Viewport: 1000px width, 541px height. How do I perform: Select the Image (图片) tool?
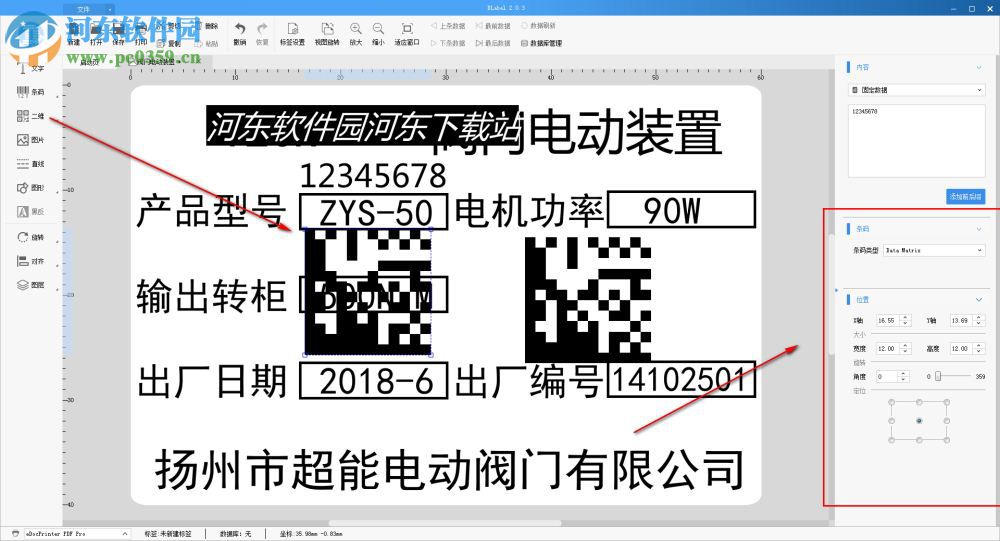point(30,140)
